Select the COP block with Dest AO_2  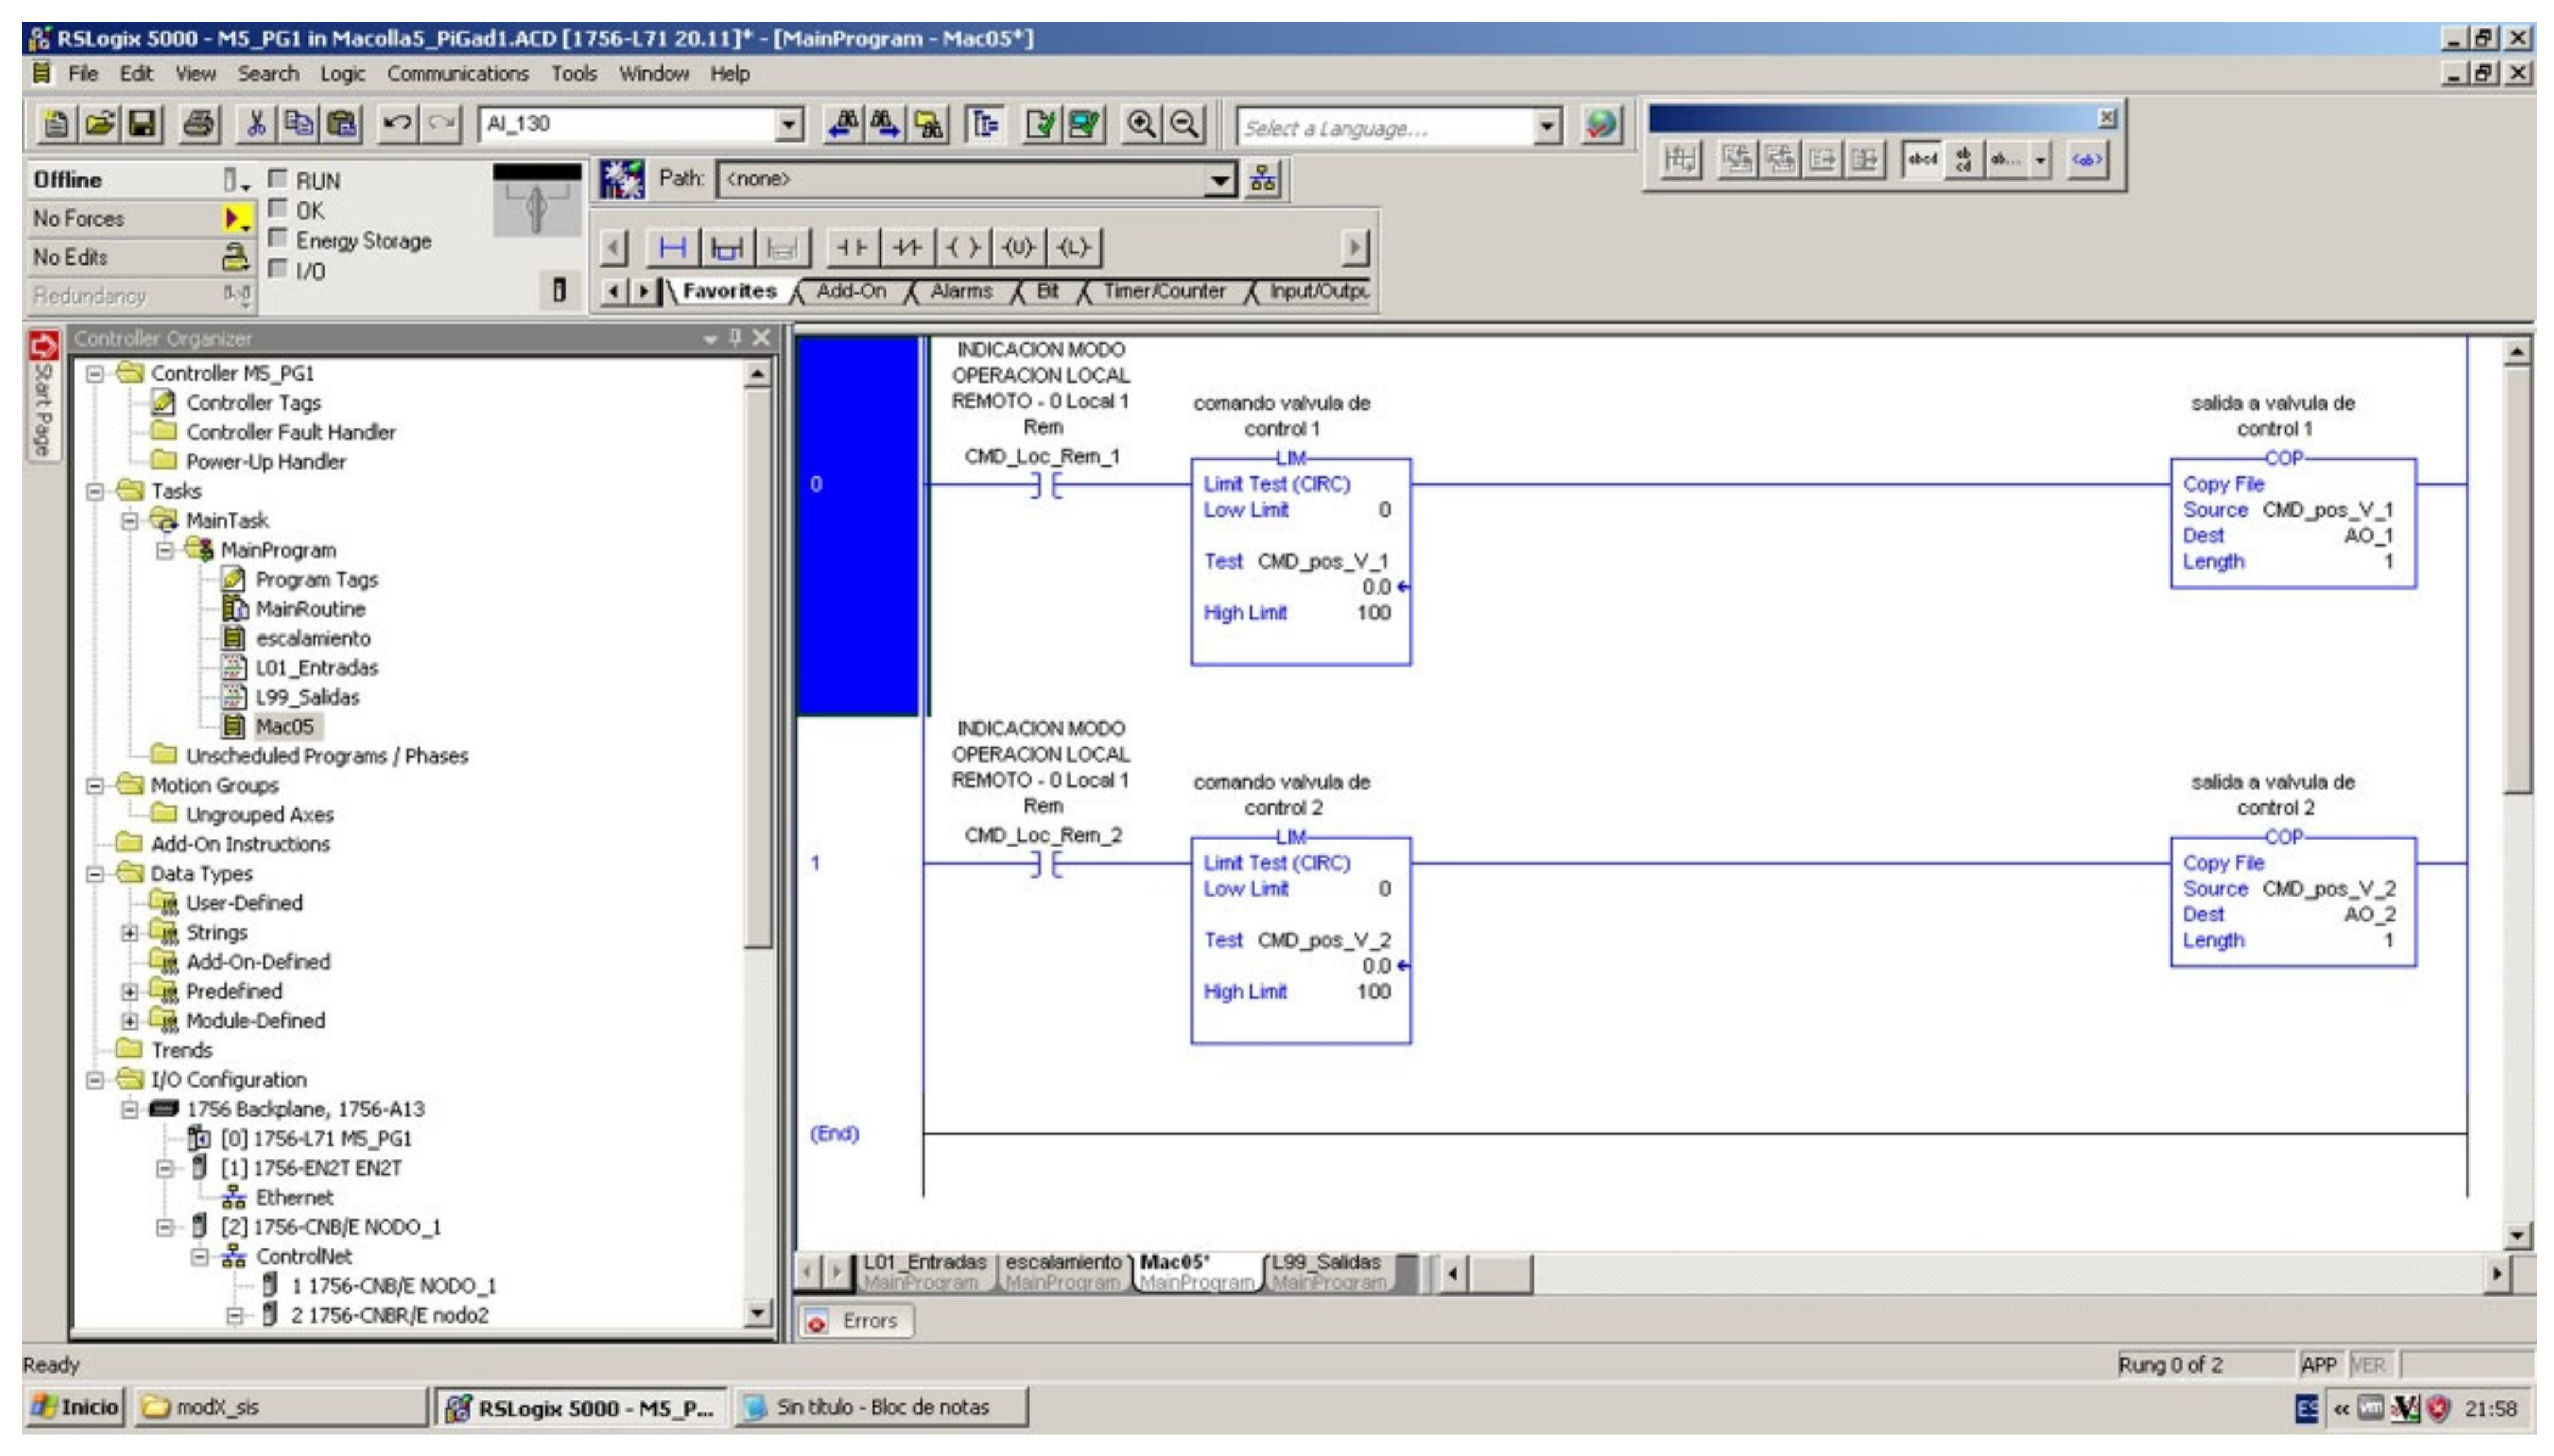2292,902
